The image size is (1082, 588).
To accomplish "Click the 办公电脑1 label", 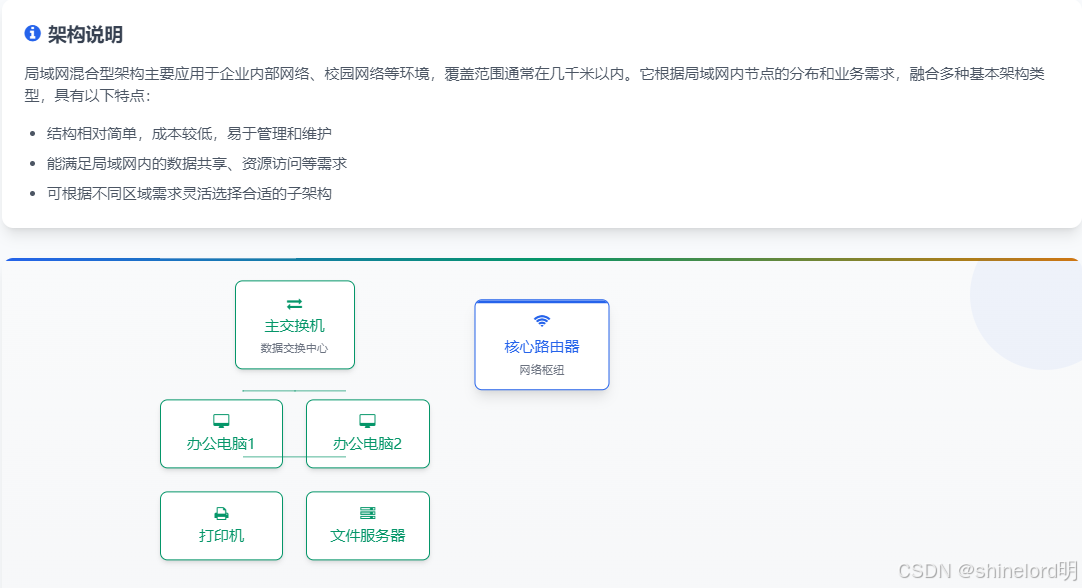I will point(221,444).
